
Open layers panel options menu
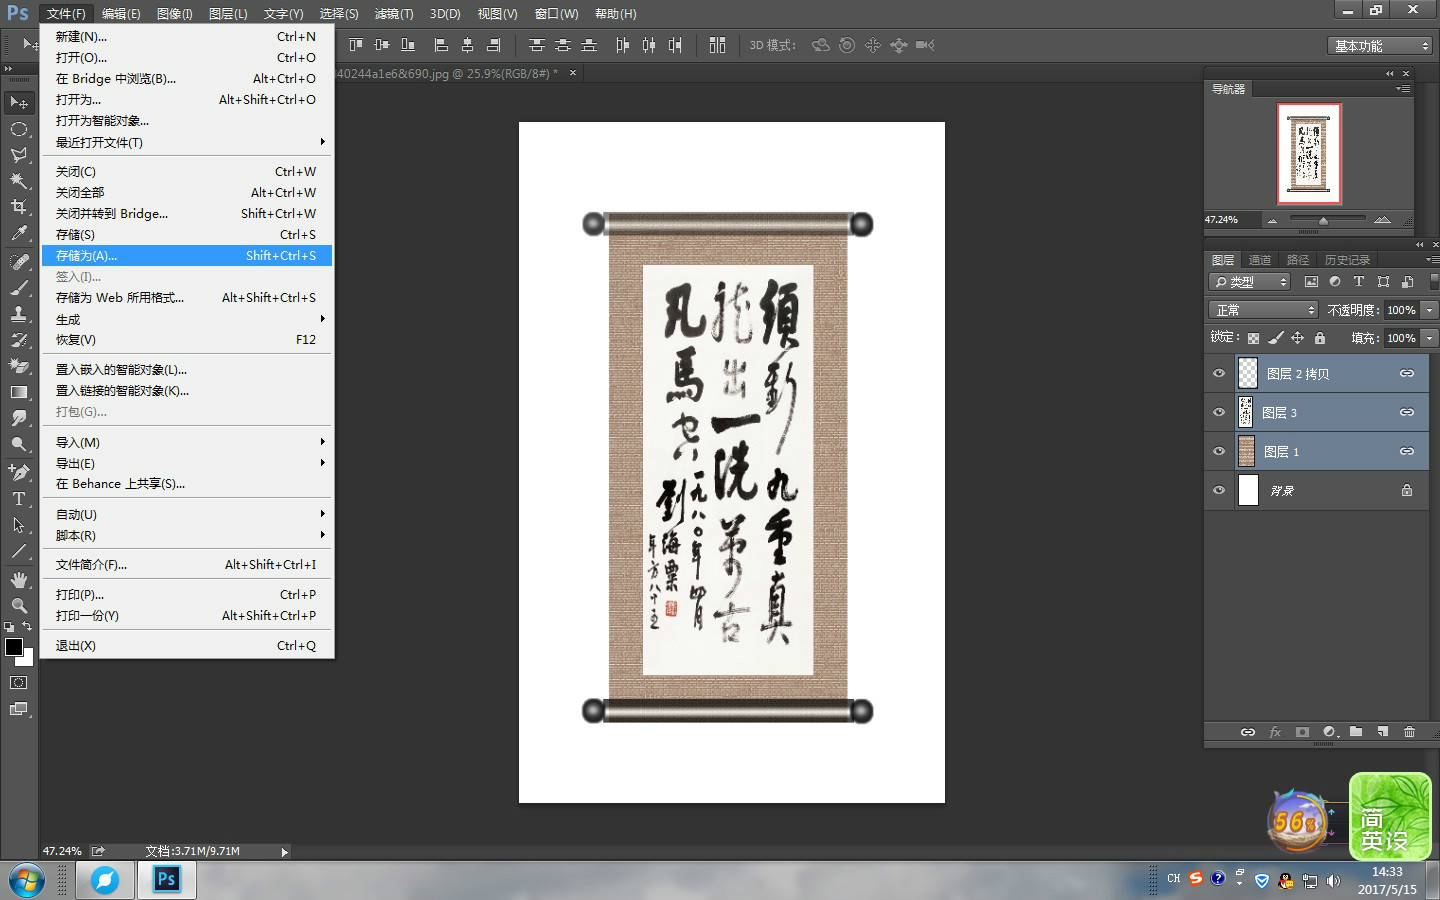(x=1431, y=259)
